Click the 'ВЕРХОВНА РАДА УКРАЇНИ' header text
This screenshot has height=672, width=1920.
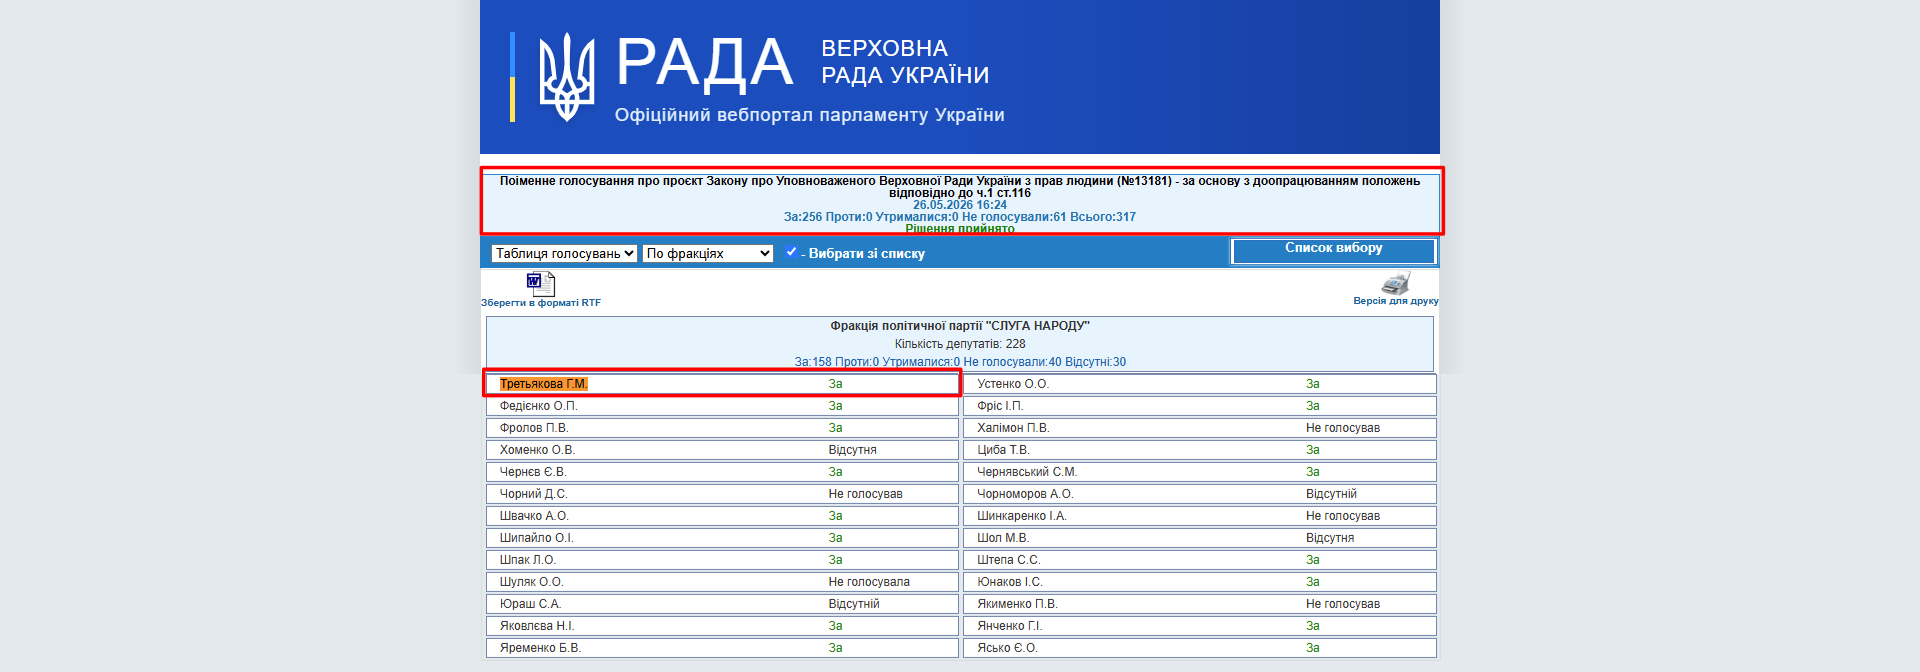[905, 62]
